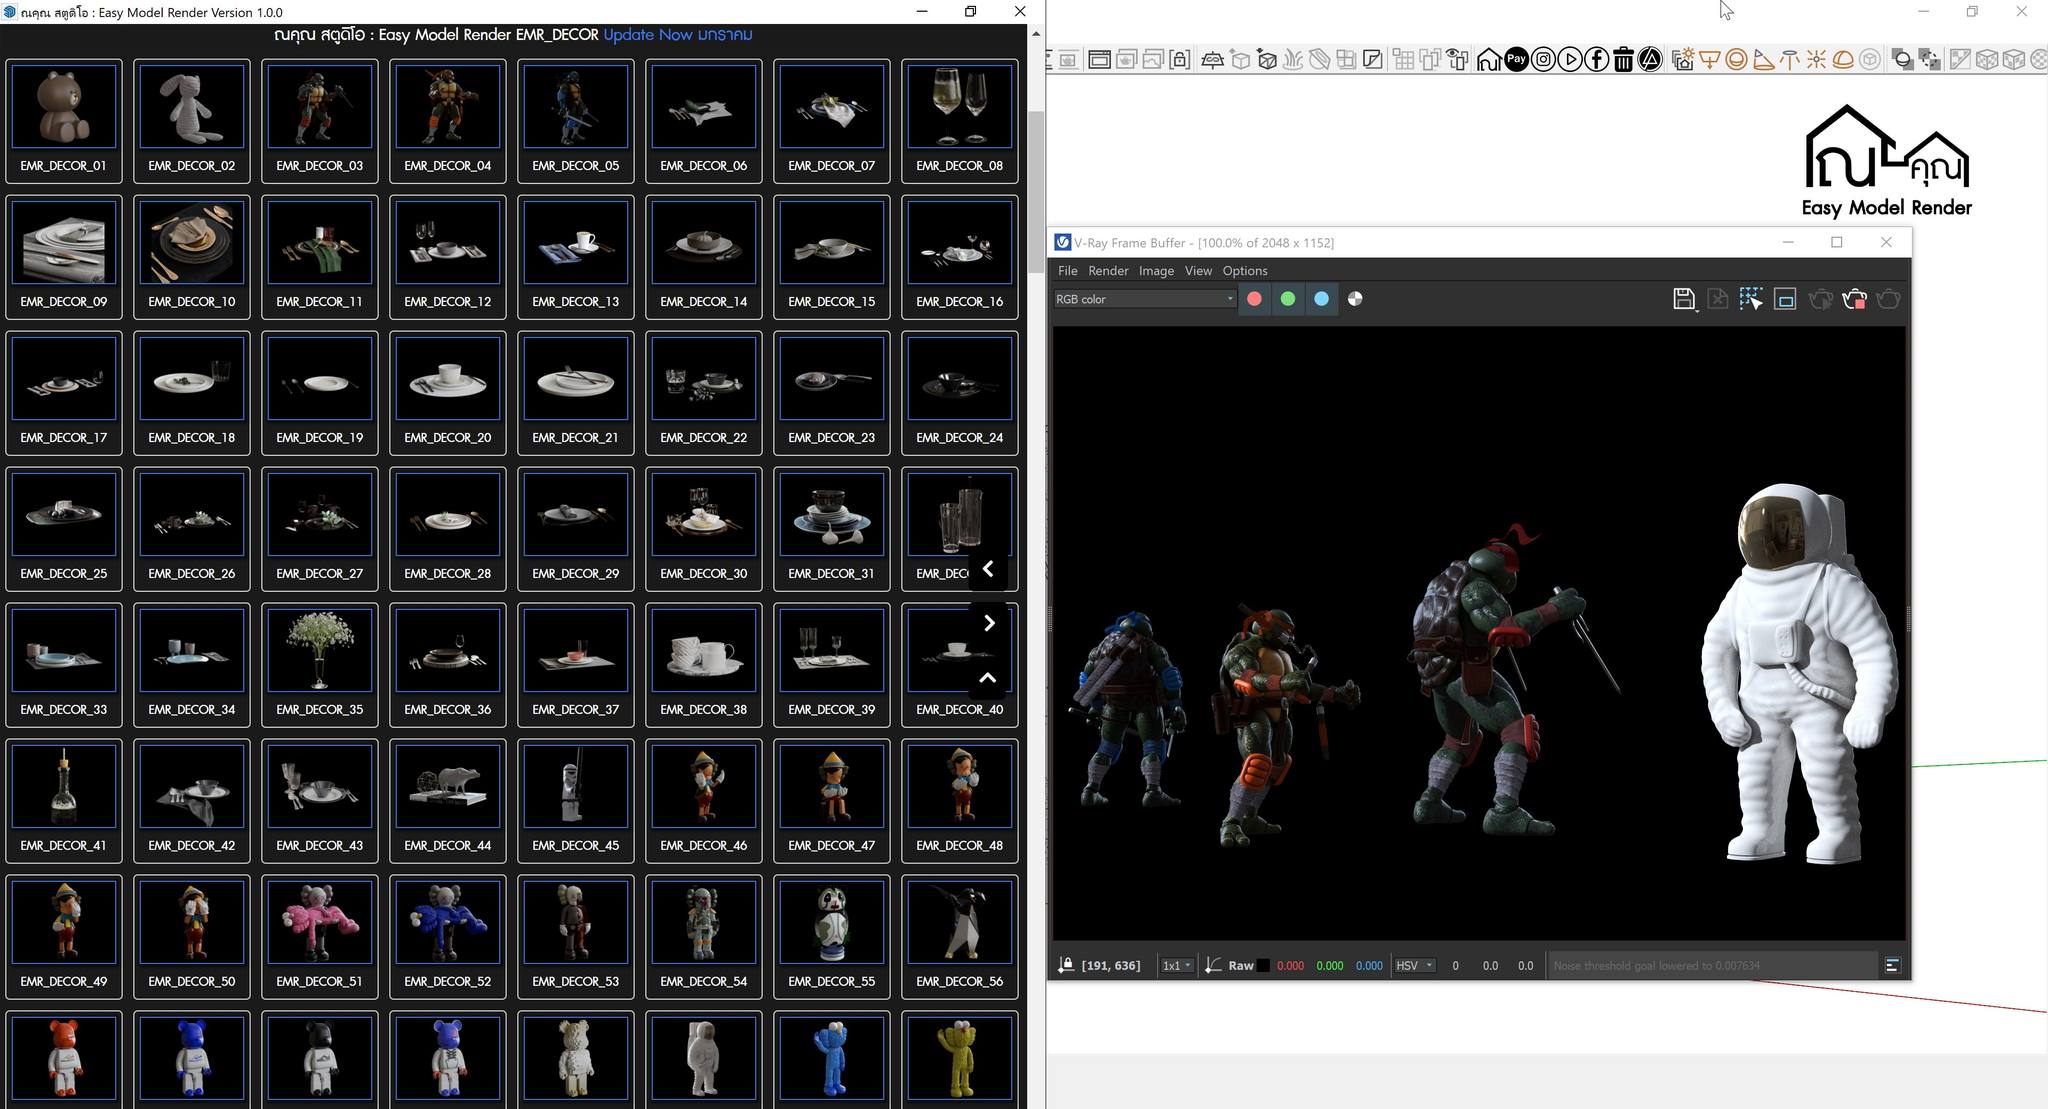Open the Options menu in the Frame Buffer
The height and width of the screenshot is (1109, 2048).
point(1245,271)
